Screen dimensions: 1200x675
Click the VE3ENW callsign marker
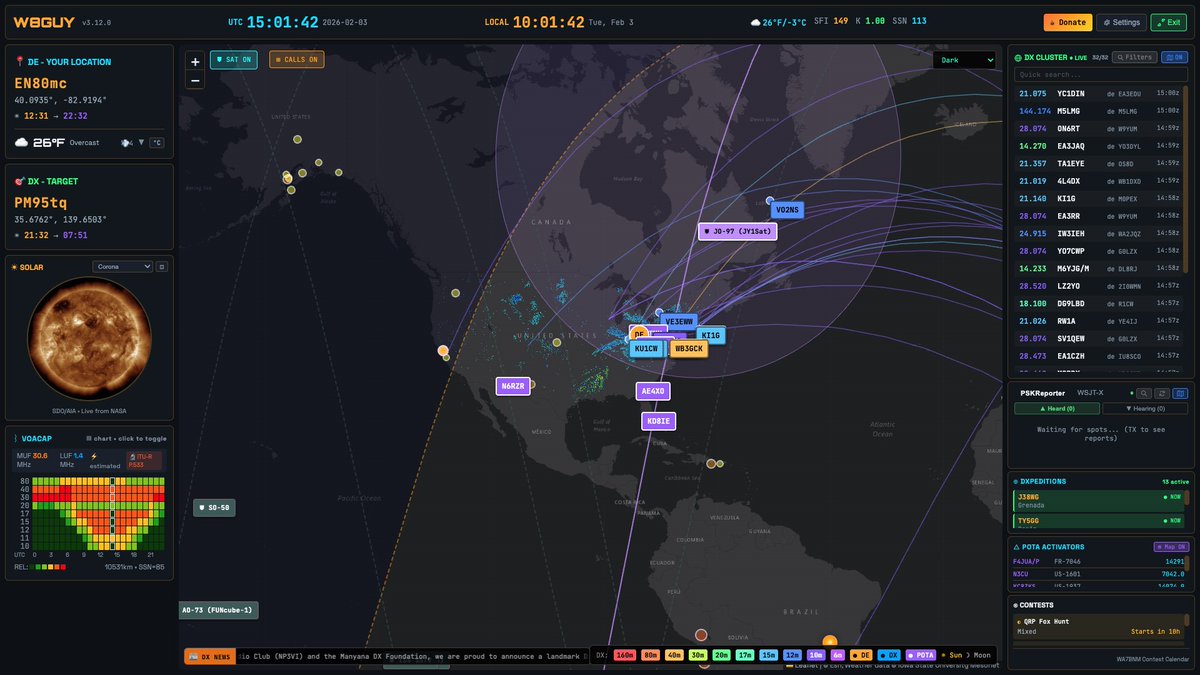[x=678, y=322]
